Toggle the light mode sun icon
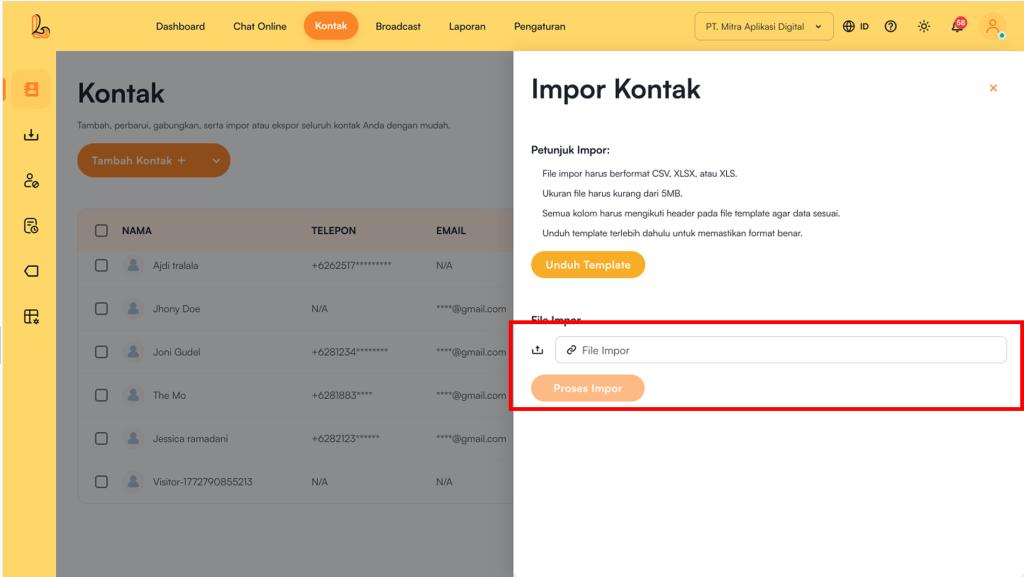 pyautogui.click(x=924, y=27)
